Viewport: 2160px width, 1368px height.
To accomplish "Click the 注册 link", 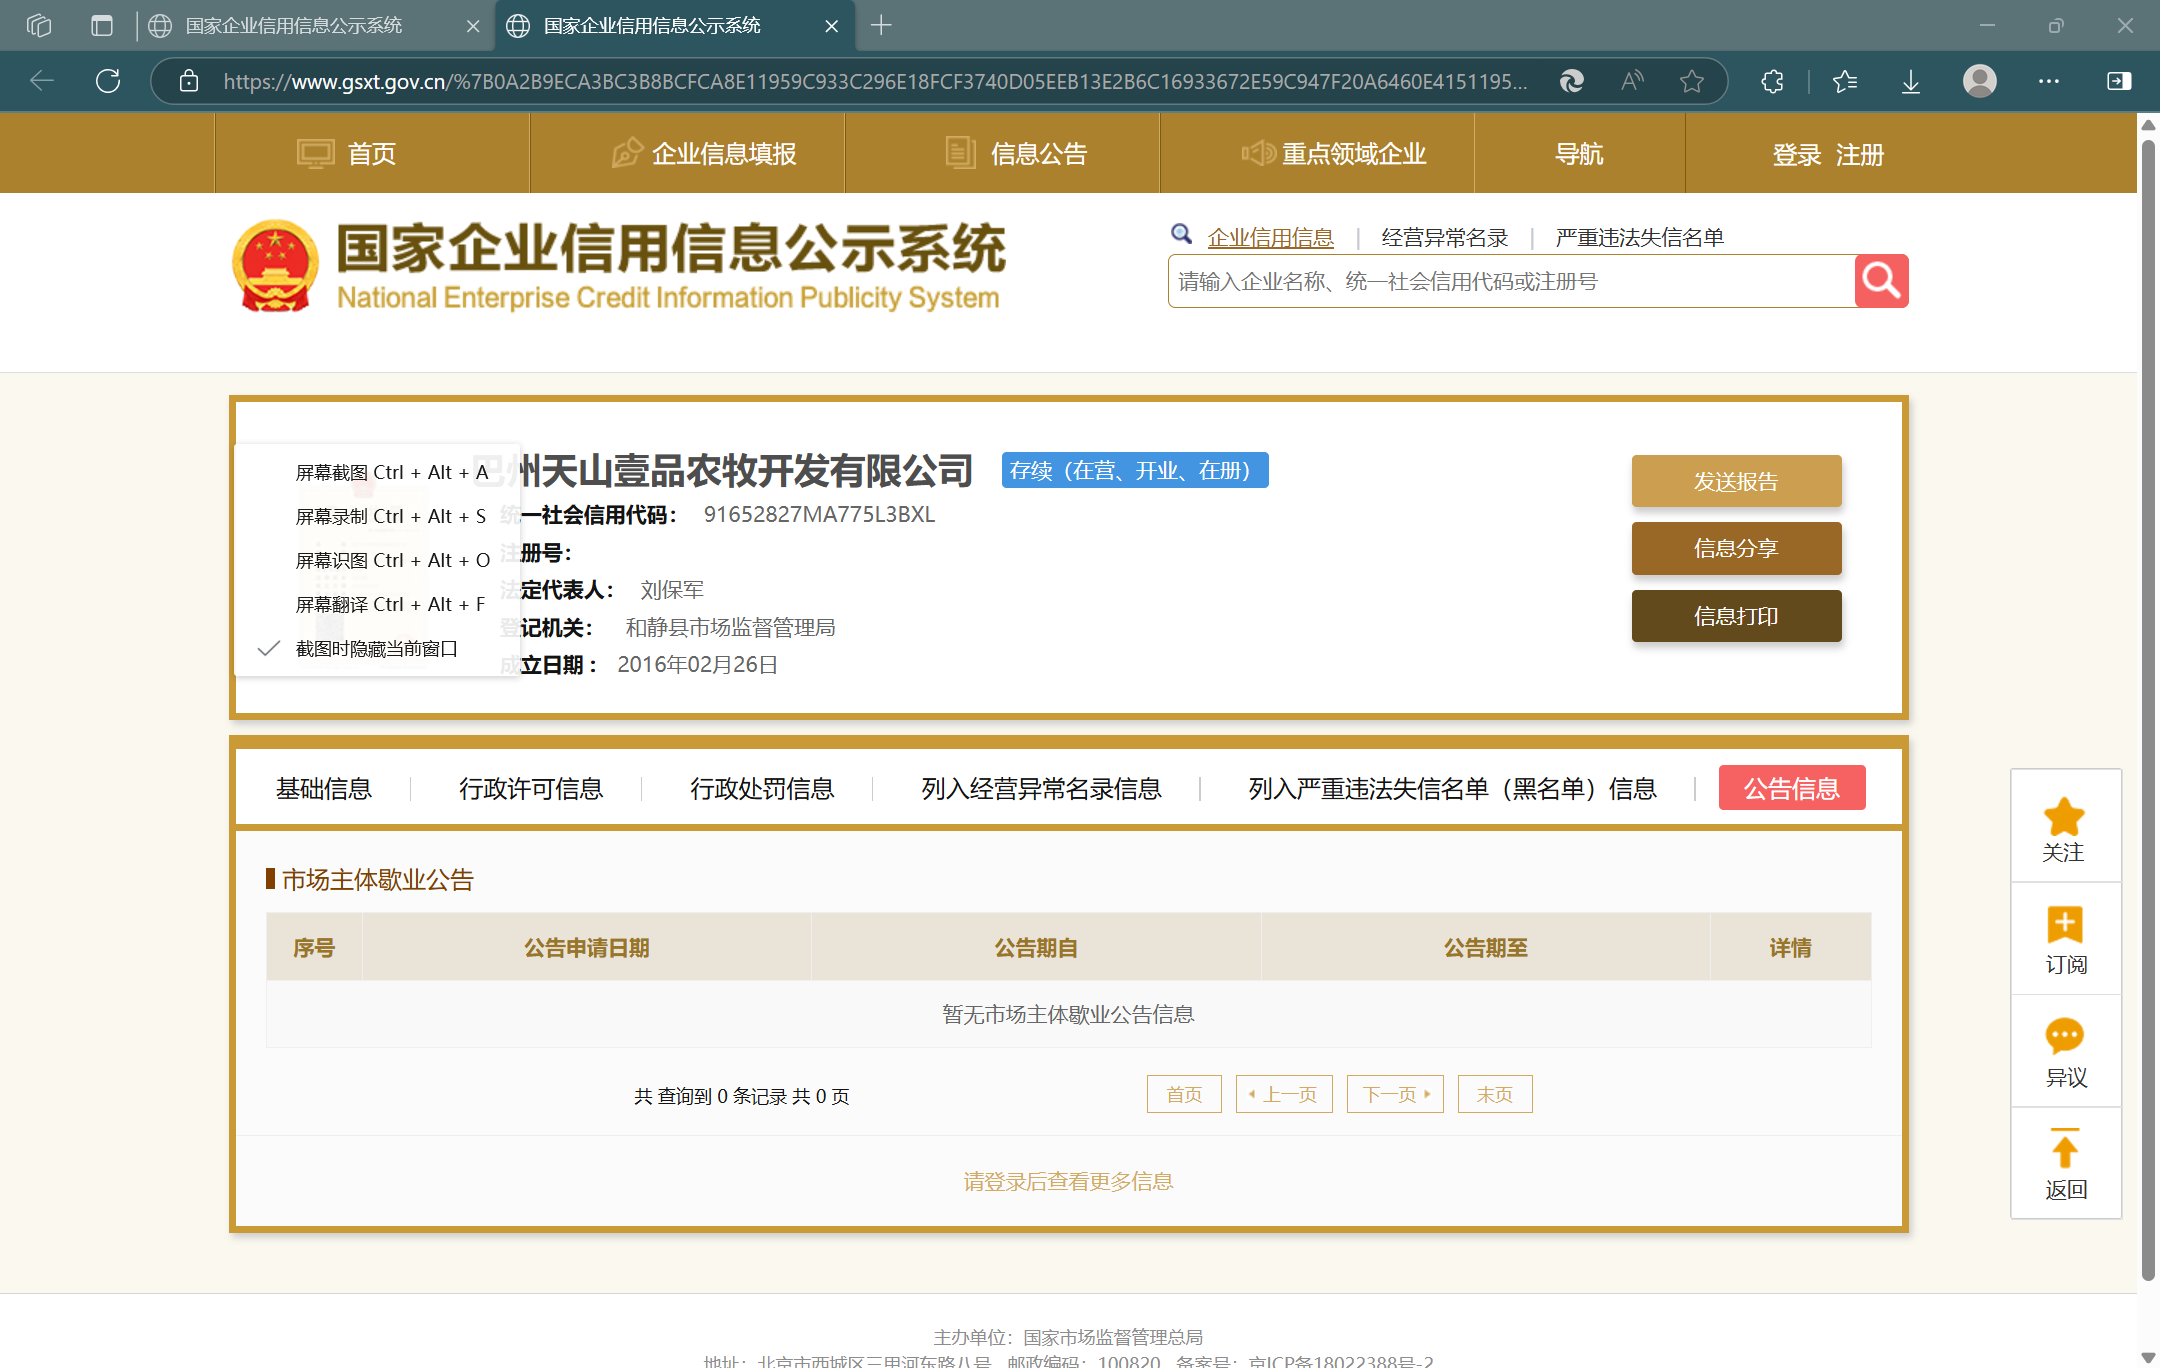I will (x=1860, y=155).
